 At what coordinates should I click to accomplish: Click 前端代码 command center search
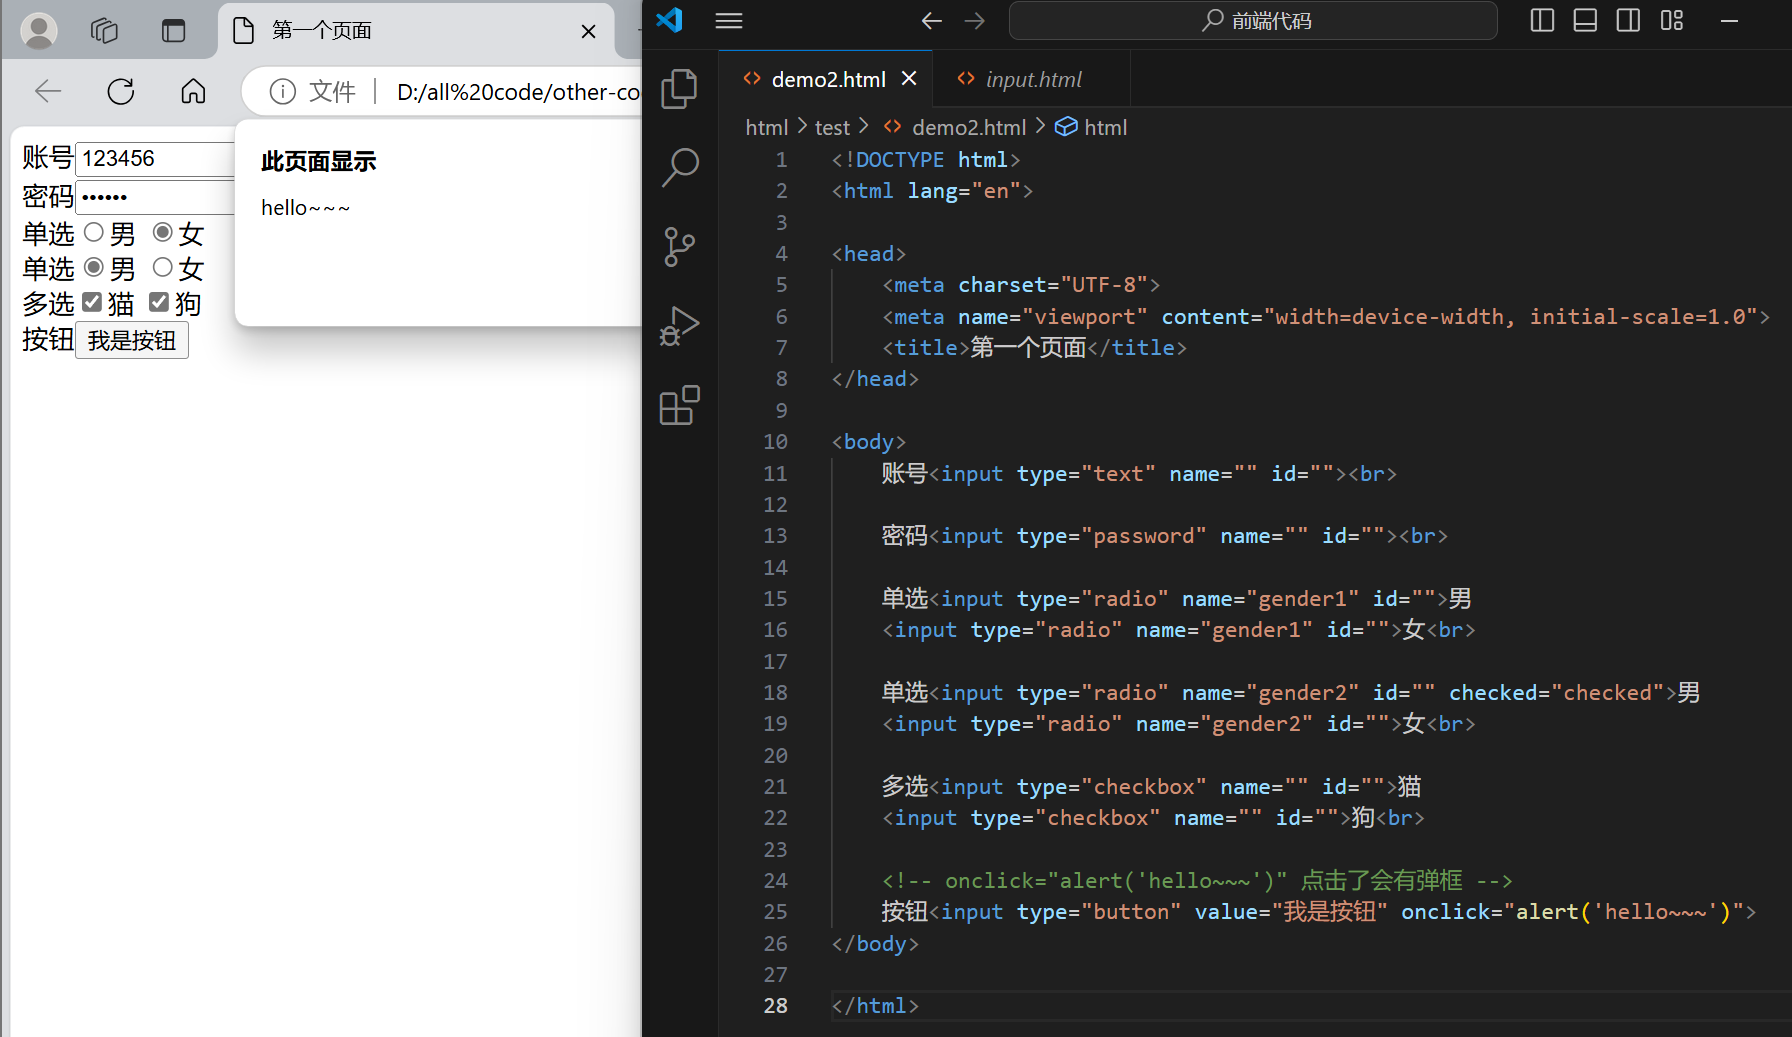[1253, 20]
